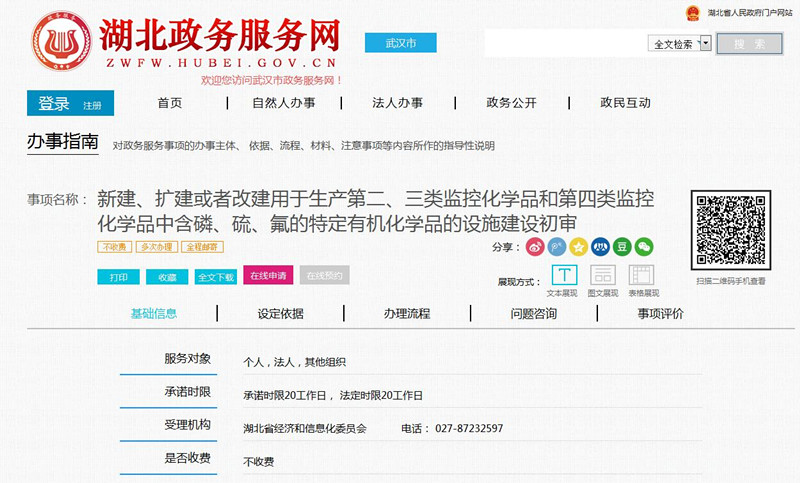The width and height of the screenshot is (800, 483).
Task: Click the pink 在线申请 button
Action: (268, 276)
